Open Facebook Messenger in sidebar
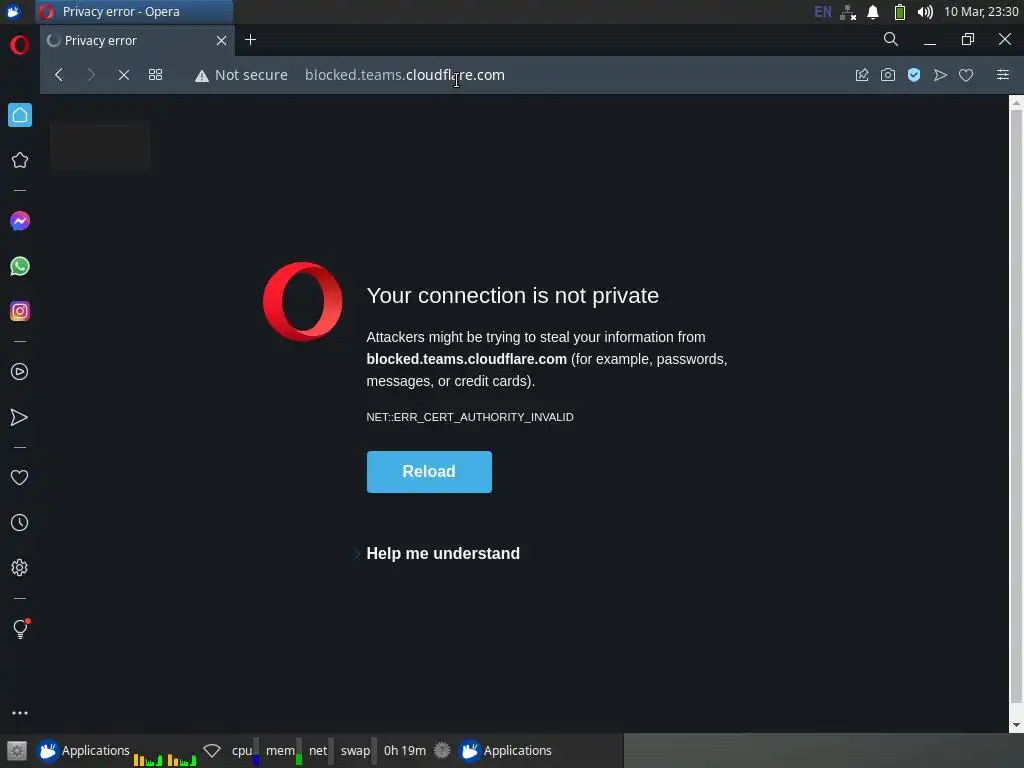The height and width of the screenshot is (768, 1024). point(20,221)
